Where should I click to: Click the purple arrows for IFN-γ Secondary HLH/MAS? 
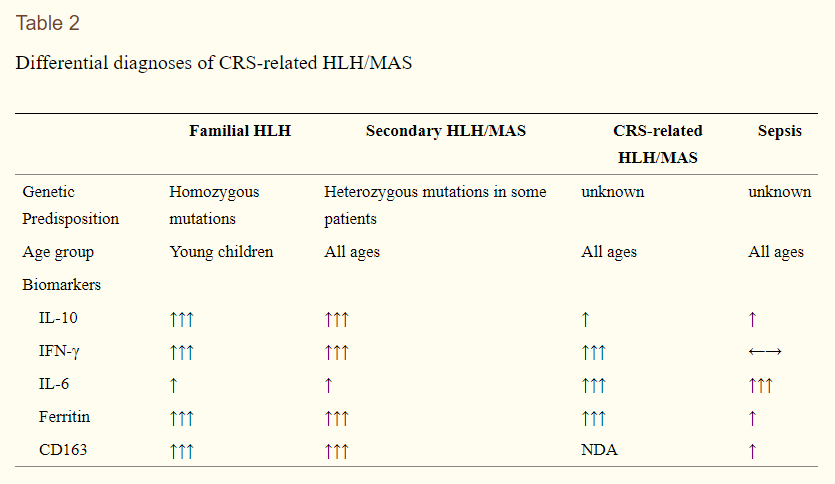click(x=336, y=352)
